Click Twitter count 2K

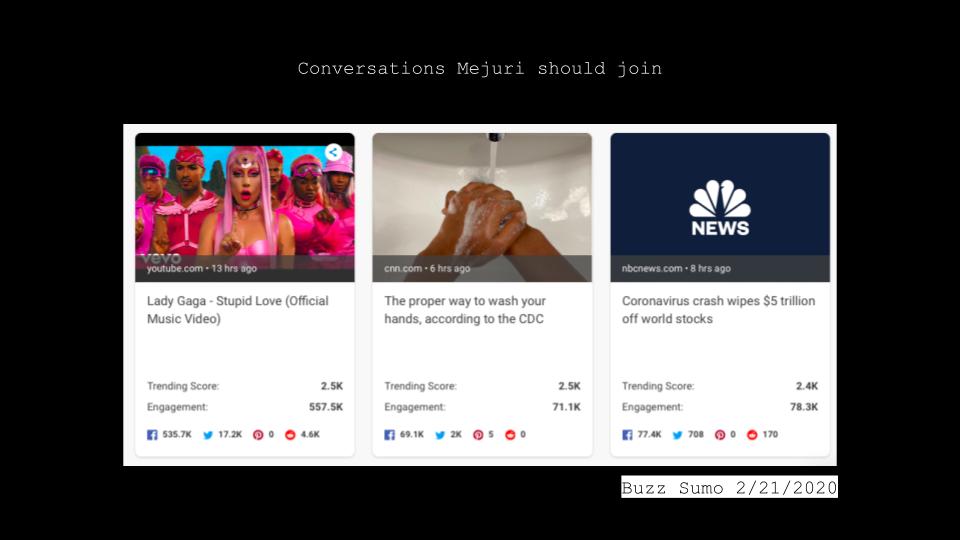(456, 434)
